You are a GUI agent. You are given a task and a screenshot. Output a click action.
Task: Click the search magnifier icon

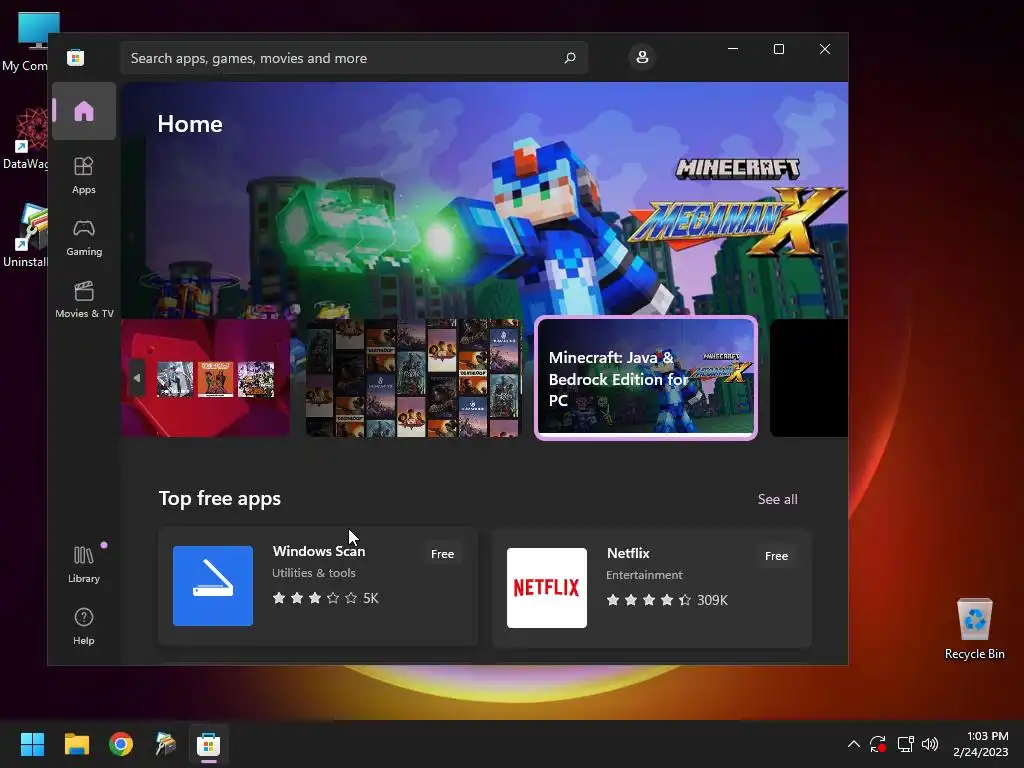click(569, 58)
